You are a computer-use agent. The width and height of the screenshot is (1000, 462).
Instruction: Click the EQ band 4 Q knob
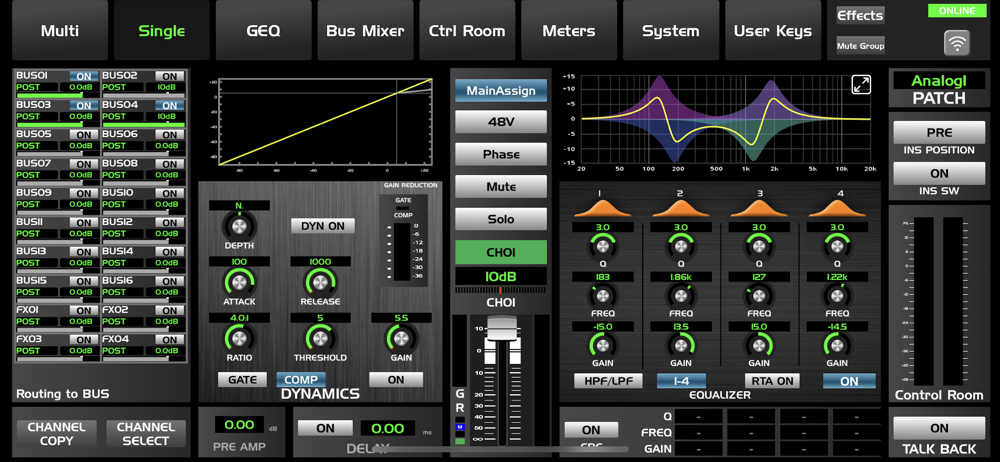[837, 246]
